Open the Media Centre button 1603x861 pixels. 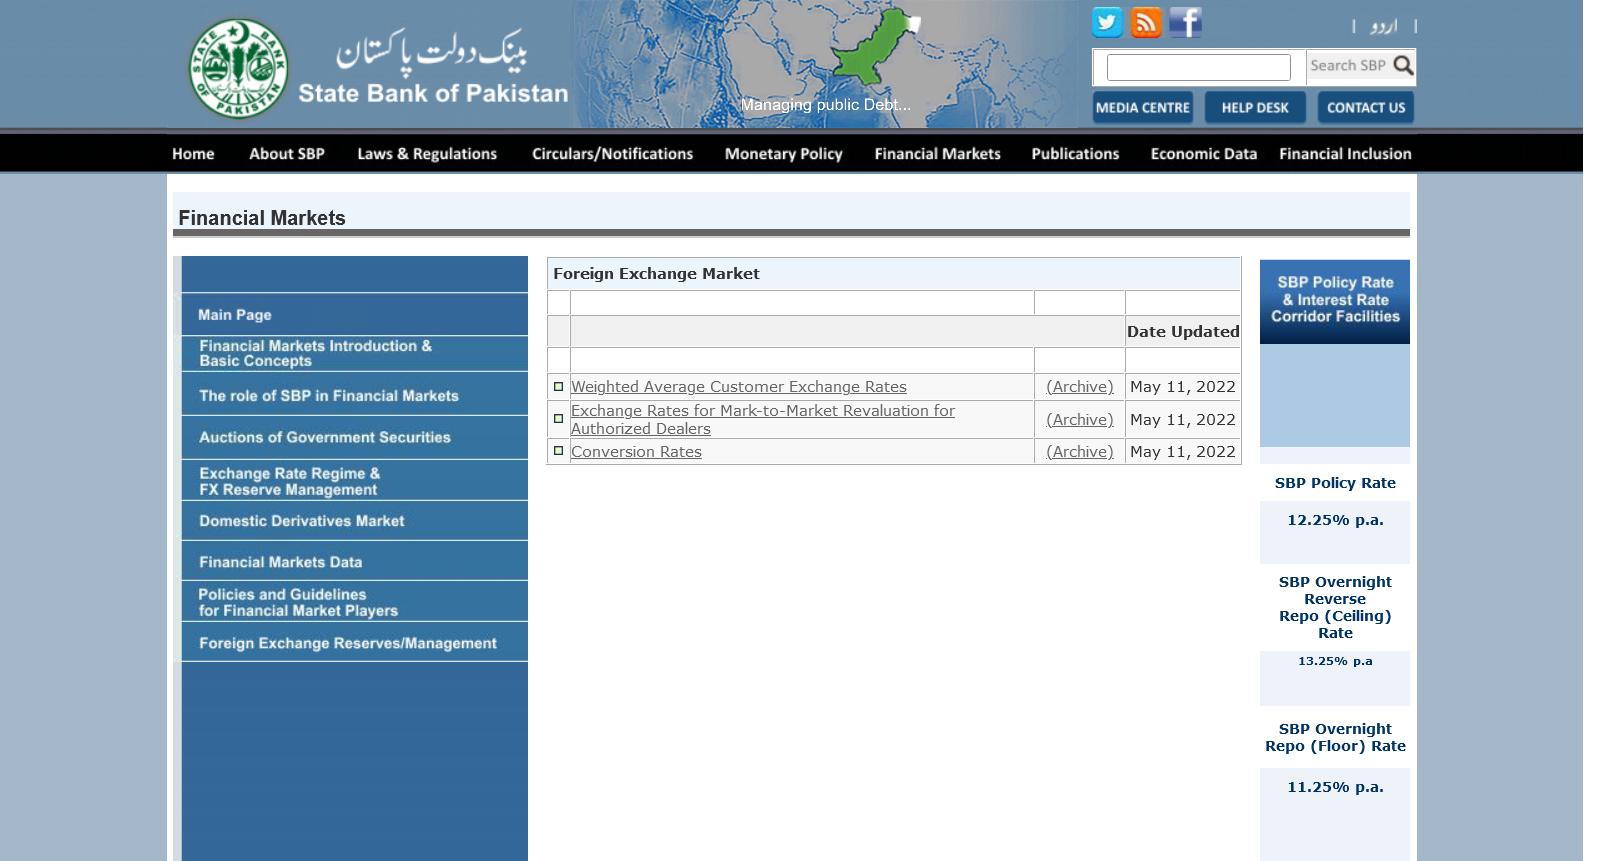[1142, 108]
